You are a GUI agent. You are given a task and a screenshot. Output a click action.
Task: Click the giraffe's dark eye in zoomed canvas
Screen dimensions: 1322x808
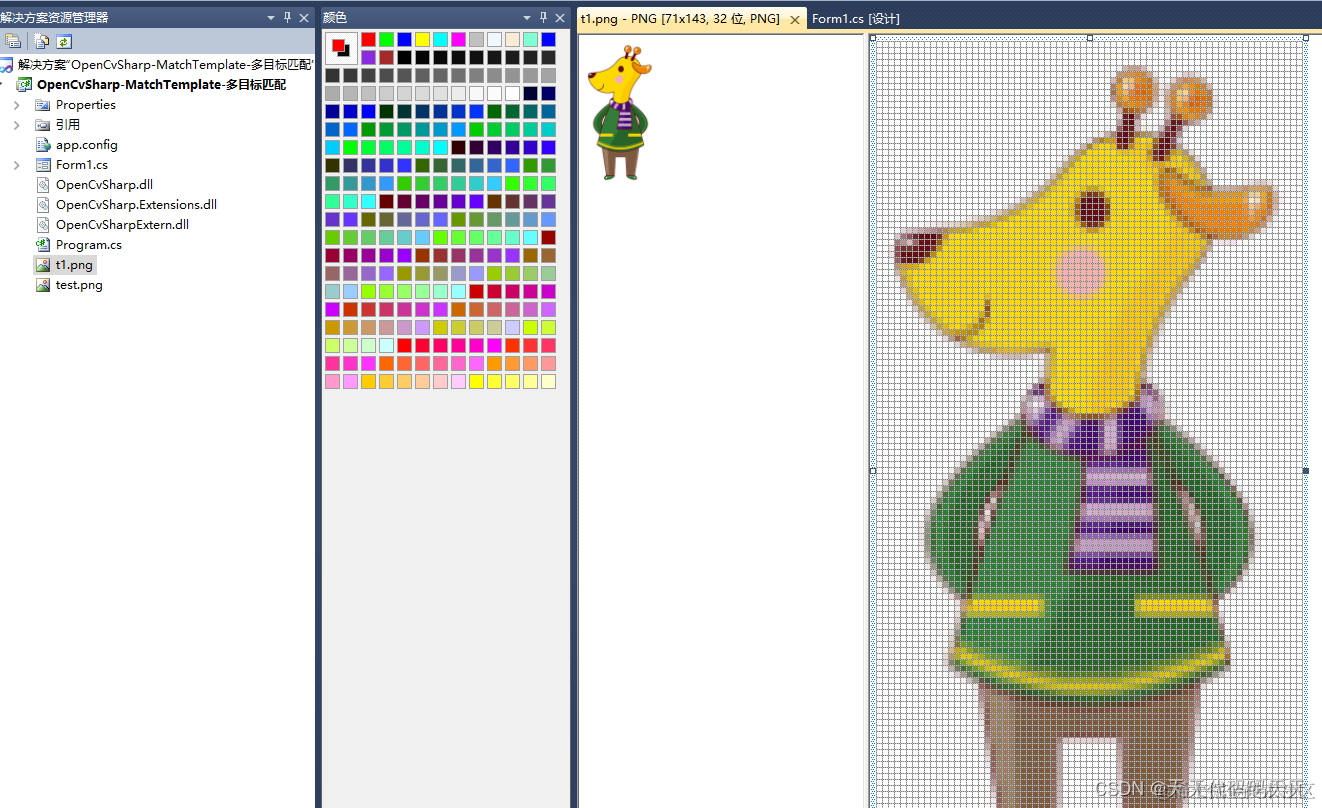(1094, 209)
